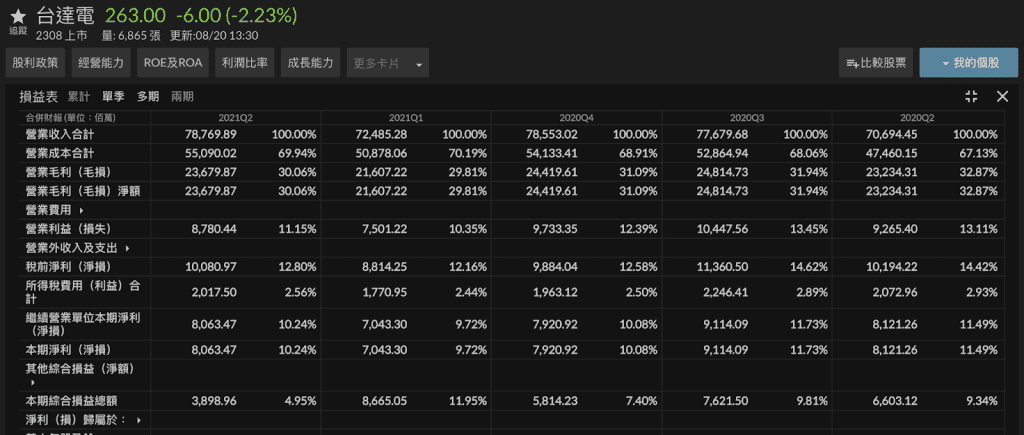The image size is (1024, 435).
Task: Select the 多期 option
Action: 148,97
